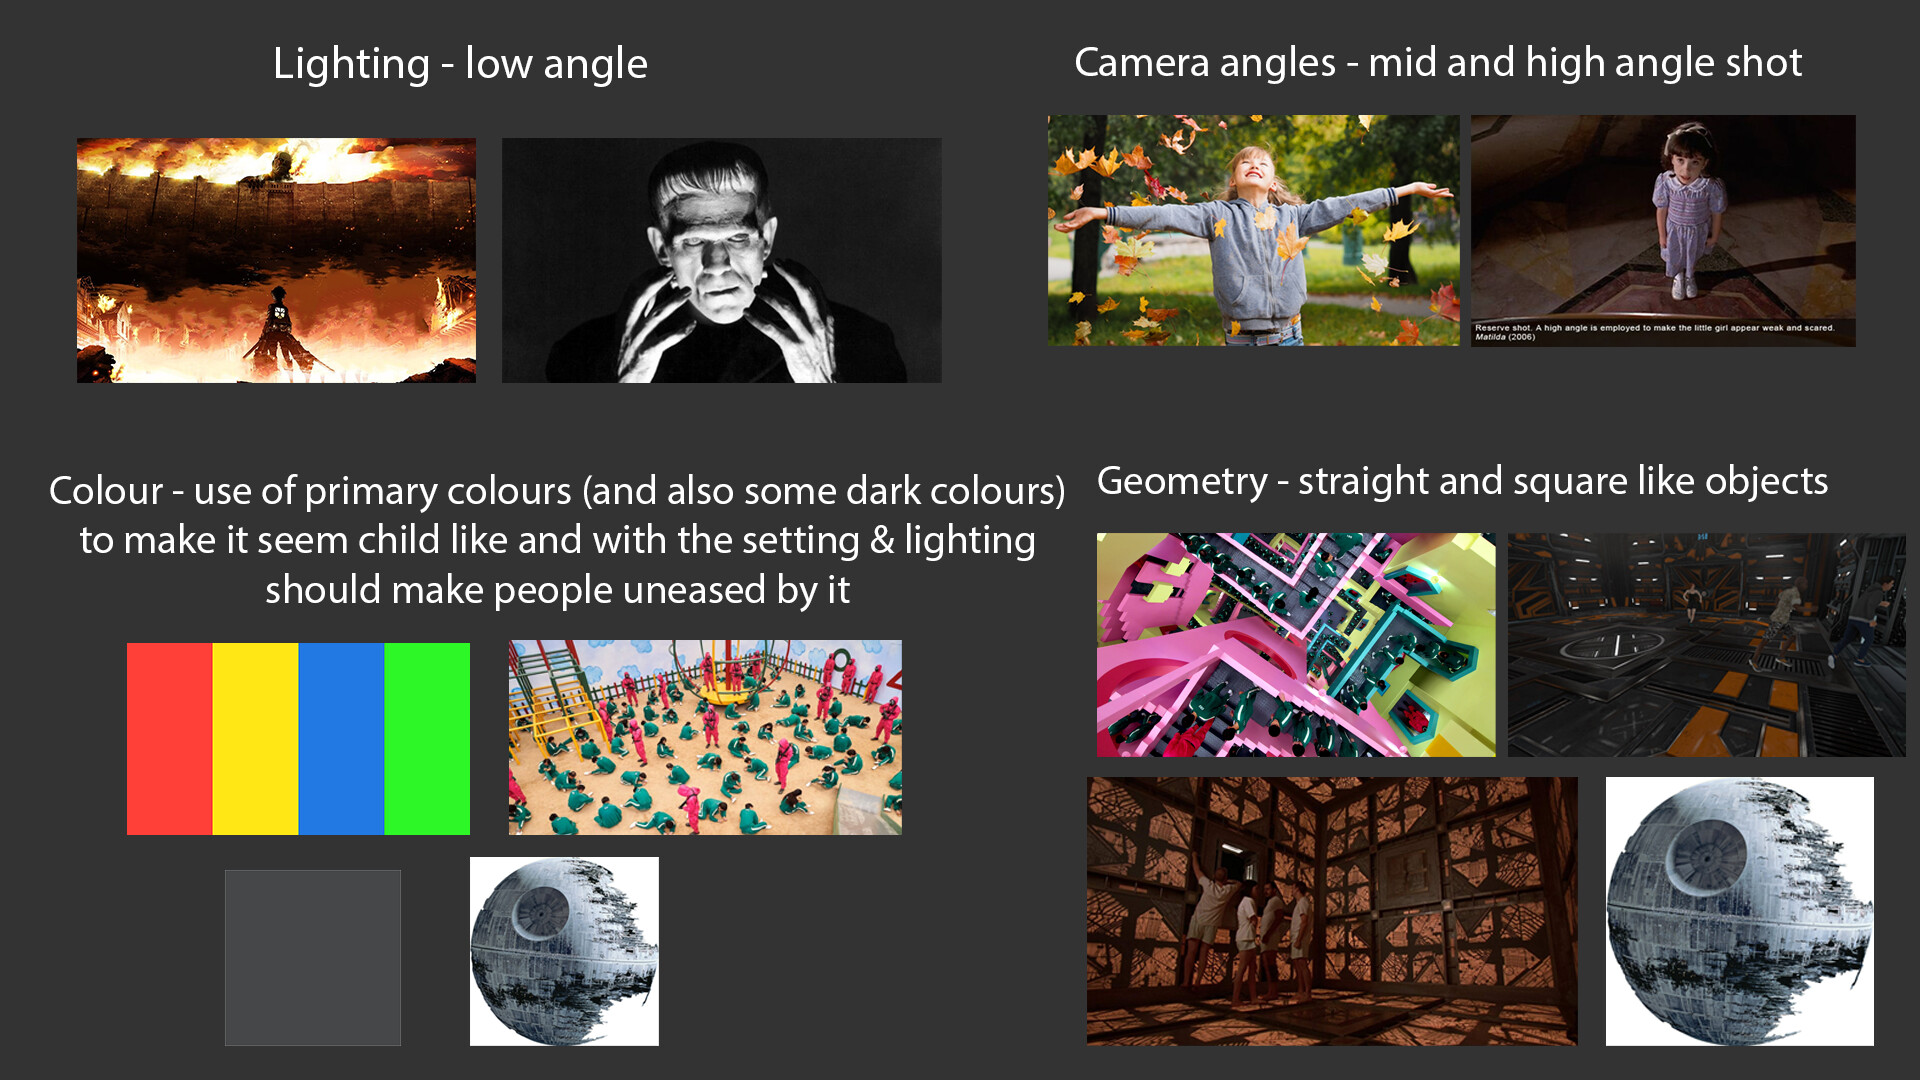Select the green colour stripe
The height and width of the screenshot is (1080, 1920).
(427, 739)
